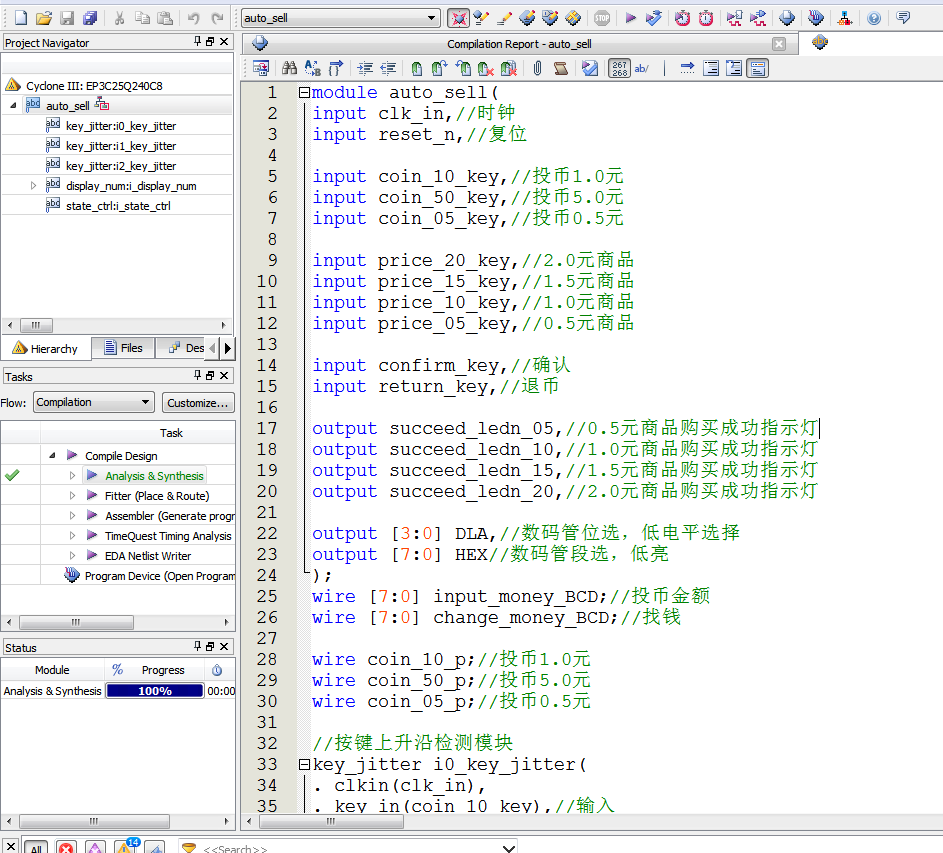Select state_ctrl:i_state_ctrl in hierarchy
943x853 pixels.
[x=118, y=206]
